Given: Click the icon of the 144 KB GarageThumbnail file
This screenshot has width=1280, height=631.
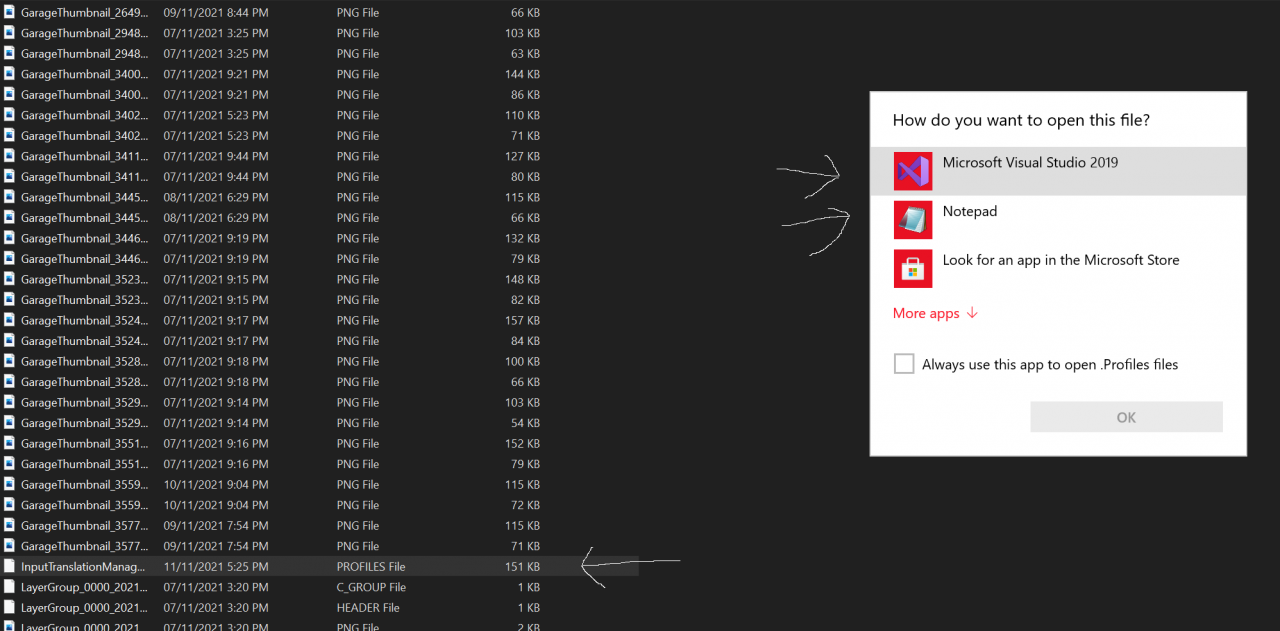Looking at the screenshot, I should pos(10,74).
